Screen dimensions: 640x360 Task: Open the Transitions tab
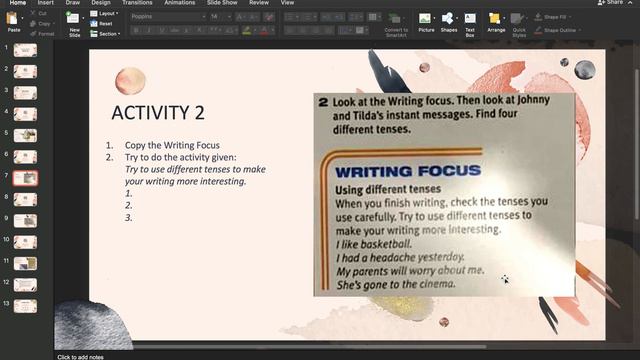tap(137, 3)
